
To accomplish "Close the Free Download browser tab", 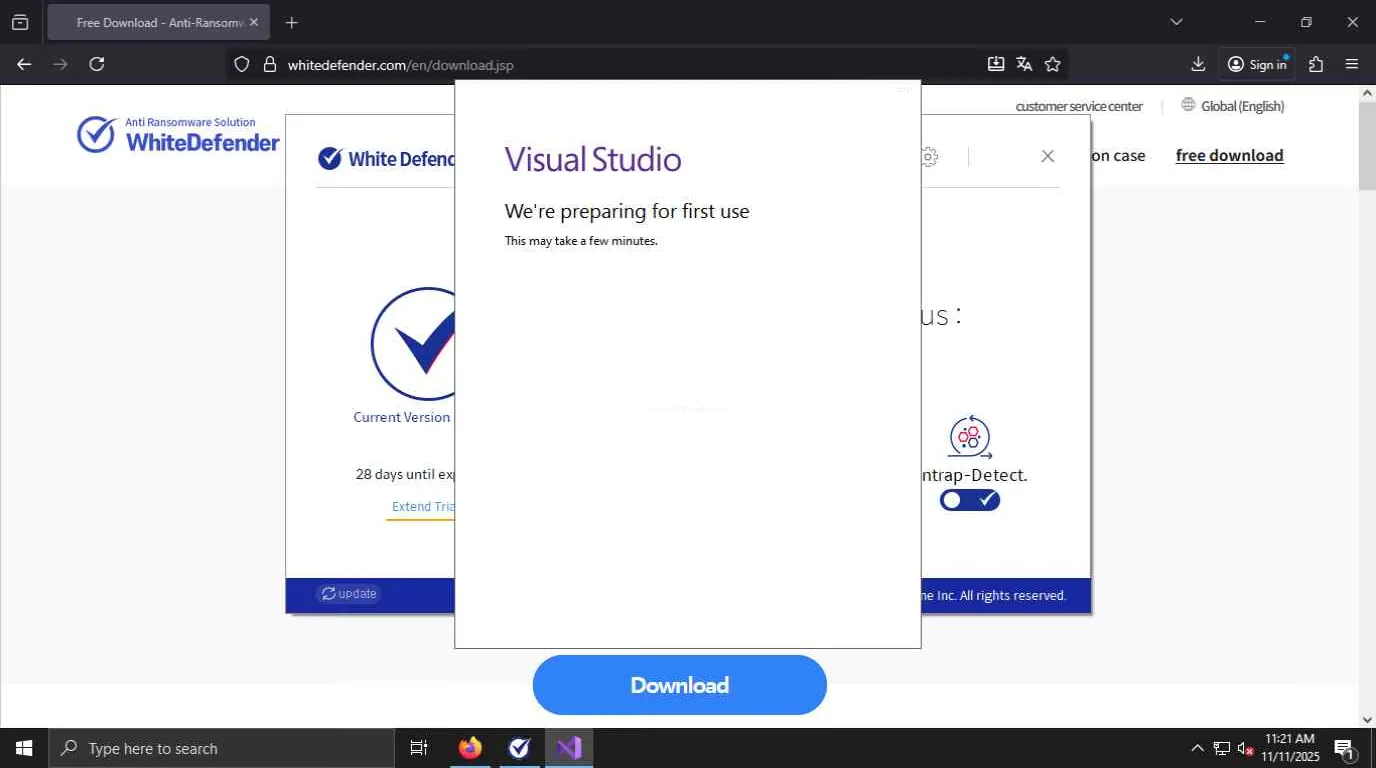I will 254,22.
